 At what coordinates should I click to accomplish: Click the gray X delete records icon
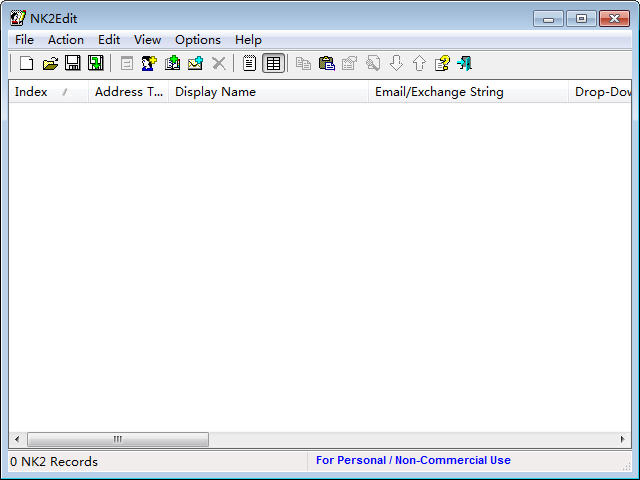(219, 63)
